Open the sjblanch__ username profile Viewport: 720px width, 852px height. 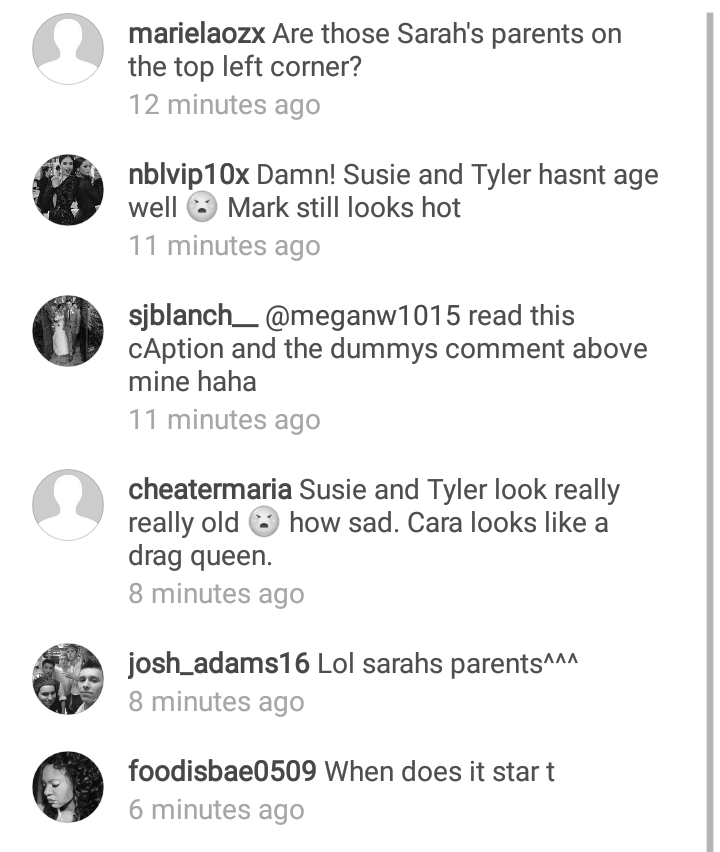(193, 317)
